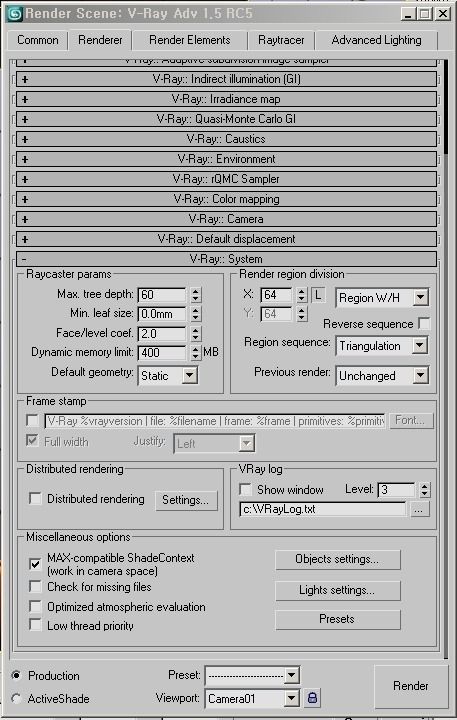The width and height of the screenshot is (457, 720).
Task: Open the Raytracer tab
Action: click(281, 40)
